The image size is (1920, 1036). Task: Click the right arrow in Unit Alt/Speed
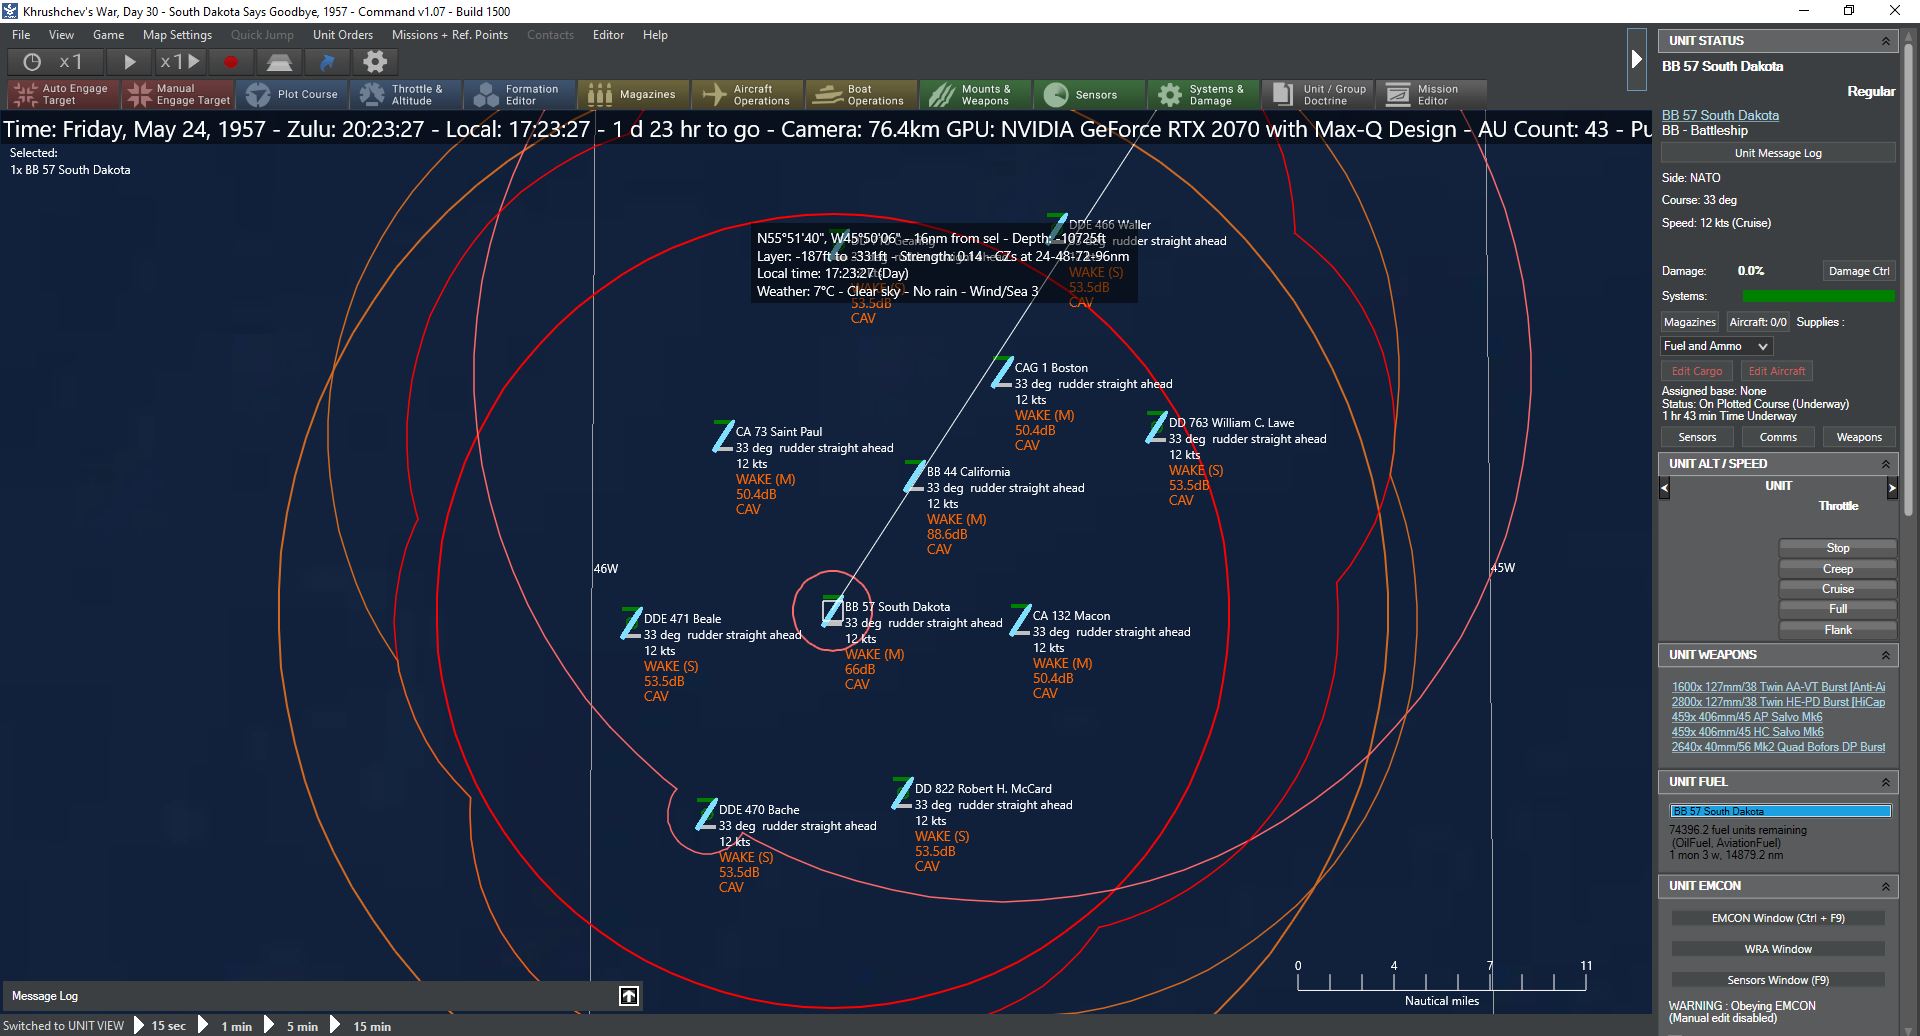1892,488
